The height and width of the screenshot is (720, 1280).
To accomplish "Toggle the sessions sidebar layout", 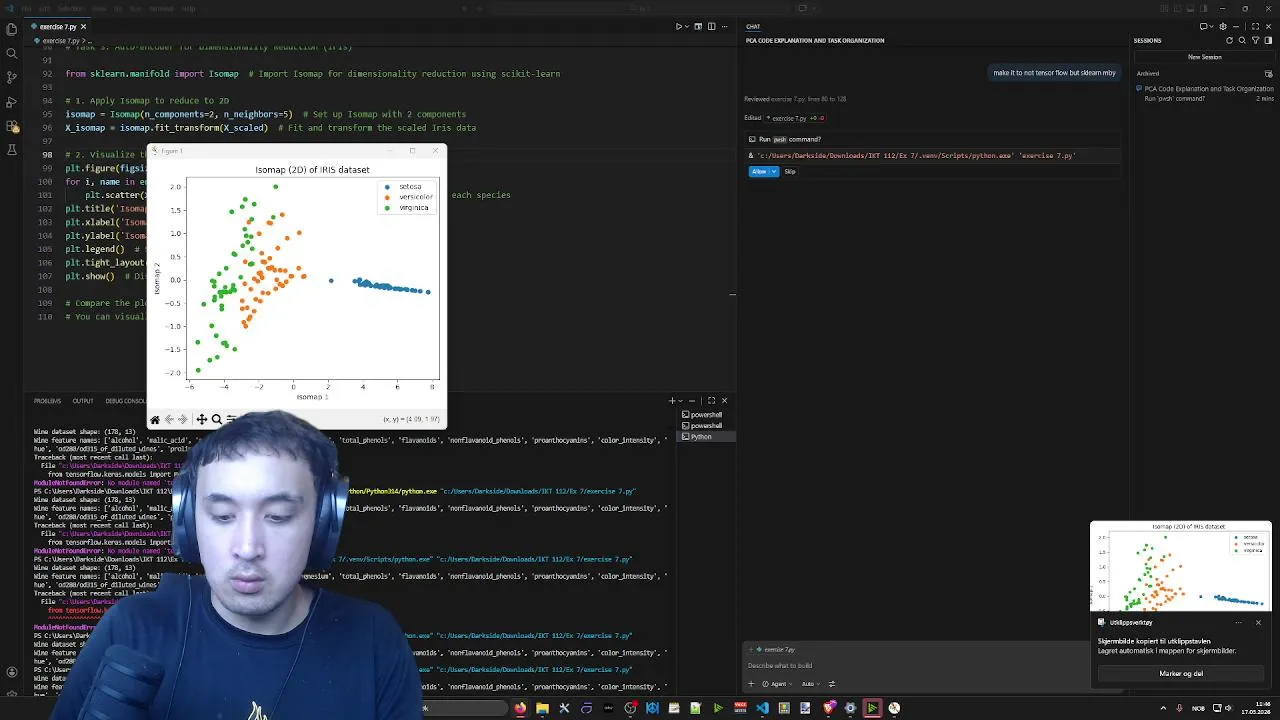I will click(x=1268, y=40).
